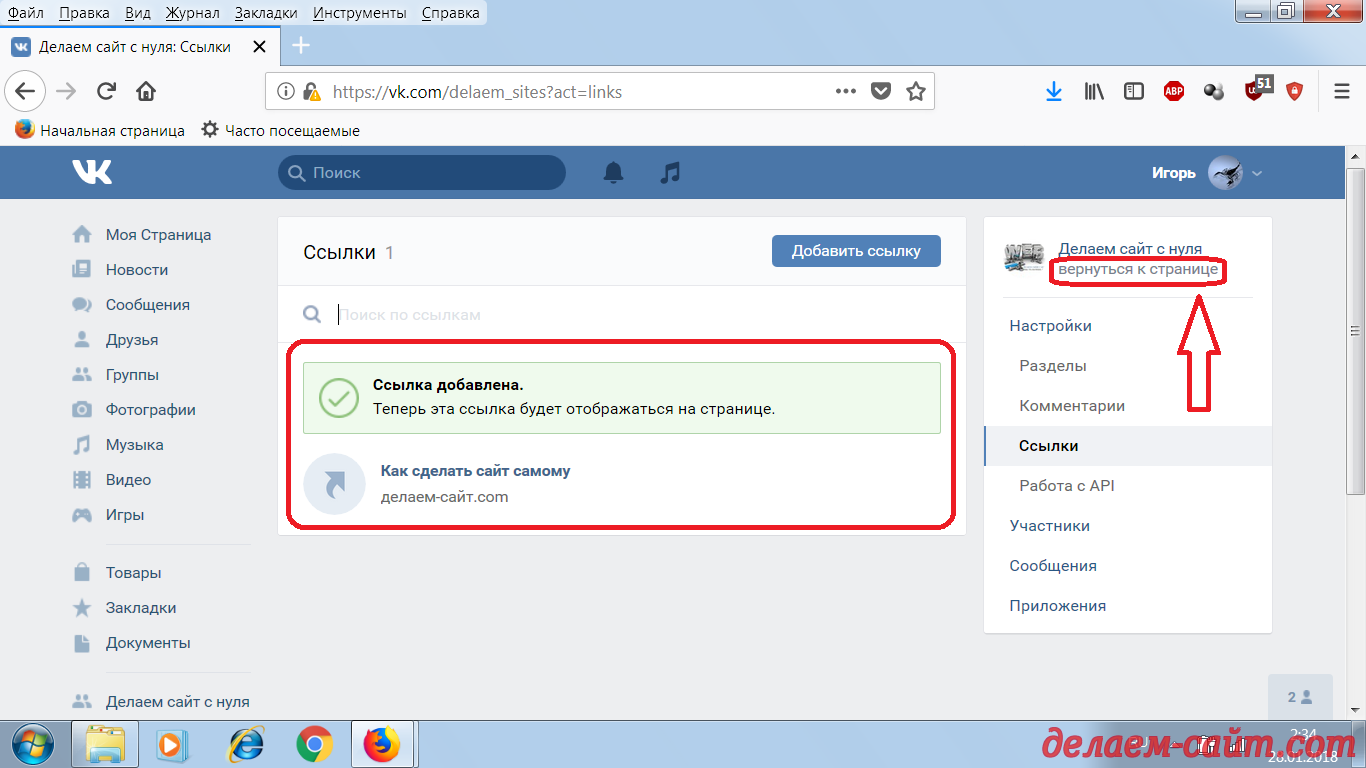1366x768 pixels.
Task: Open Windows Explorer from taskbar
Action: [105, 744]
